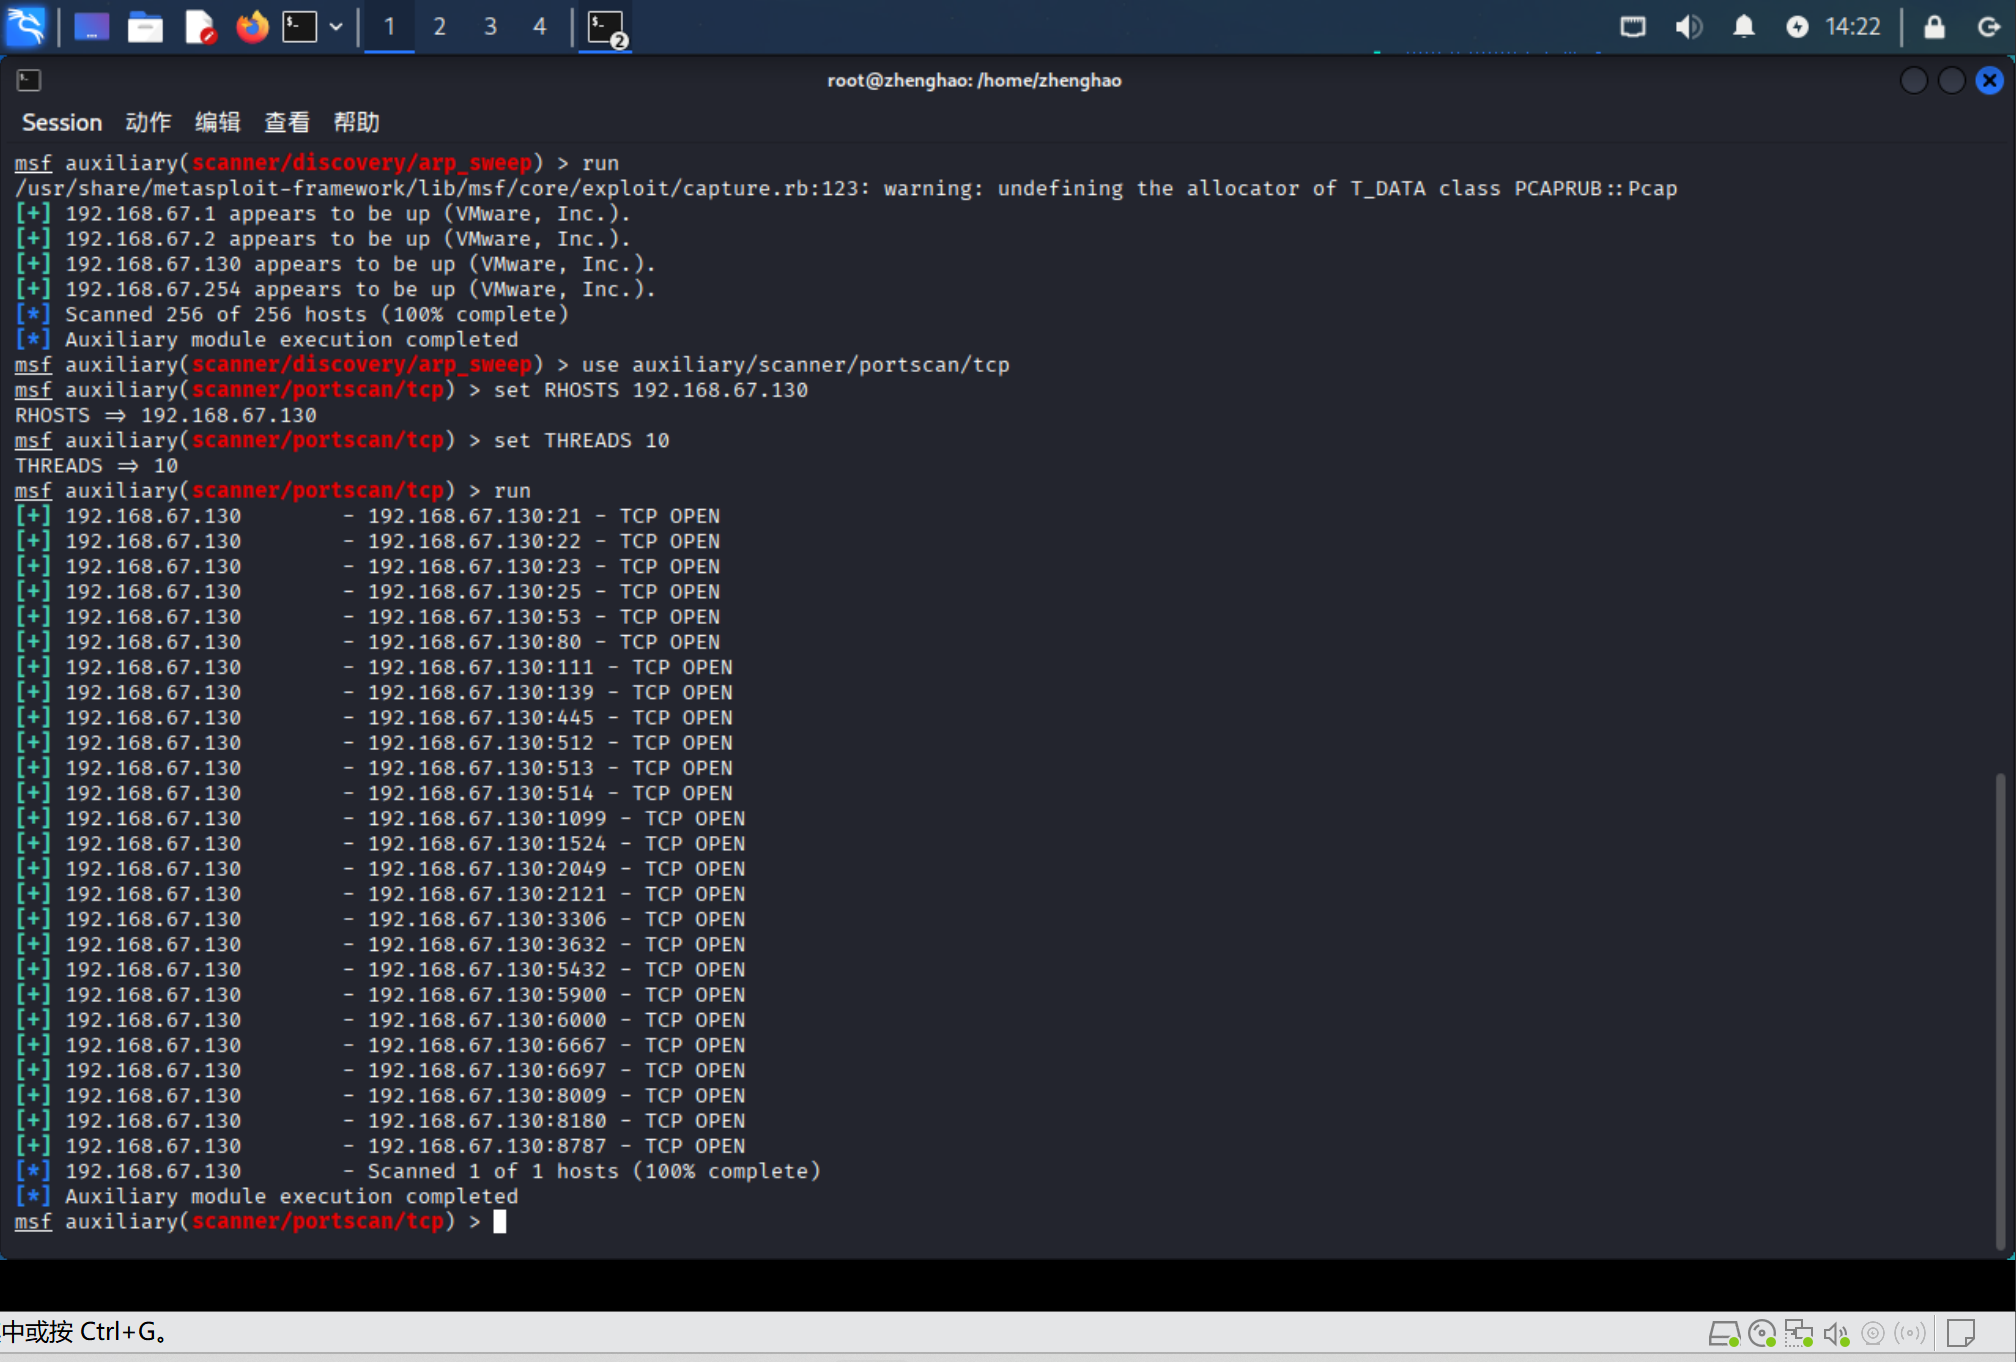Click the terminal vertical scrollbar
This screenshot has height=1362, width=2016.
pyautogui.click(x=2000, y=1008)
